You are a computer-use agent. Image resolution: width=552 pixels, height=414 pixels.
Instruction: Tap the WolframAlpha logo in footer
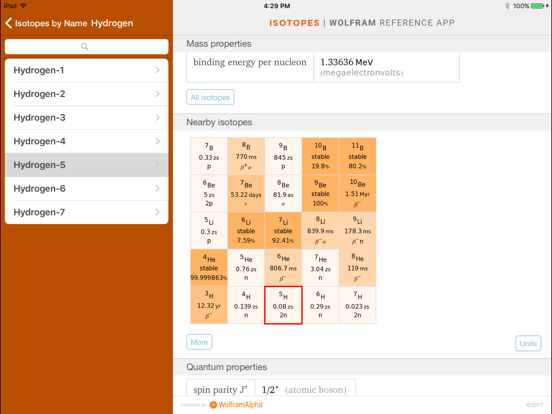tap(236, 404)
